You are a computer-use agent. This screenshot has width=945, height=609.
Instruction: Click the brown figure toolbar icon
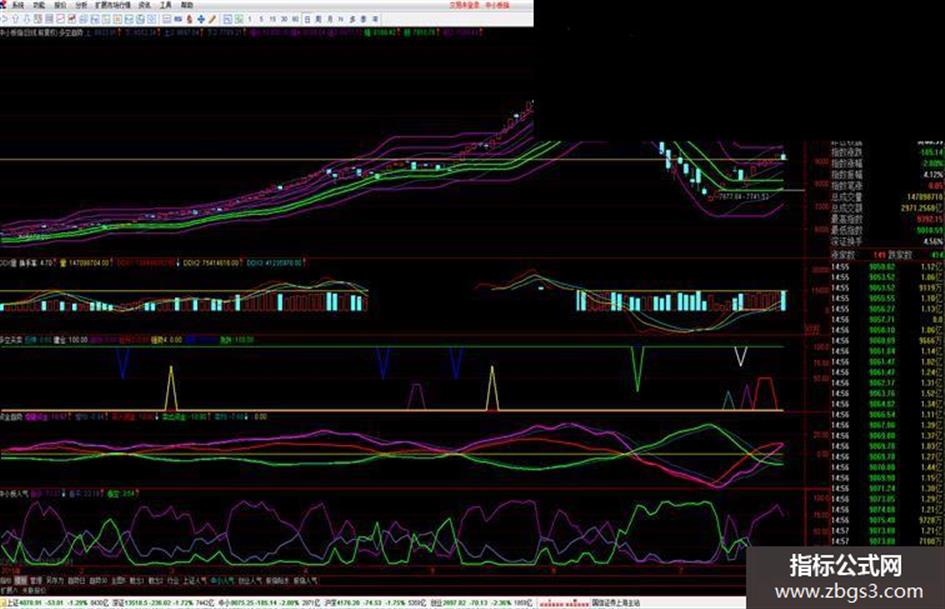click(x=189, y=19)
